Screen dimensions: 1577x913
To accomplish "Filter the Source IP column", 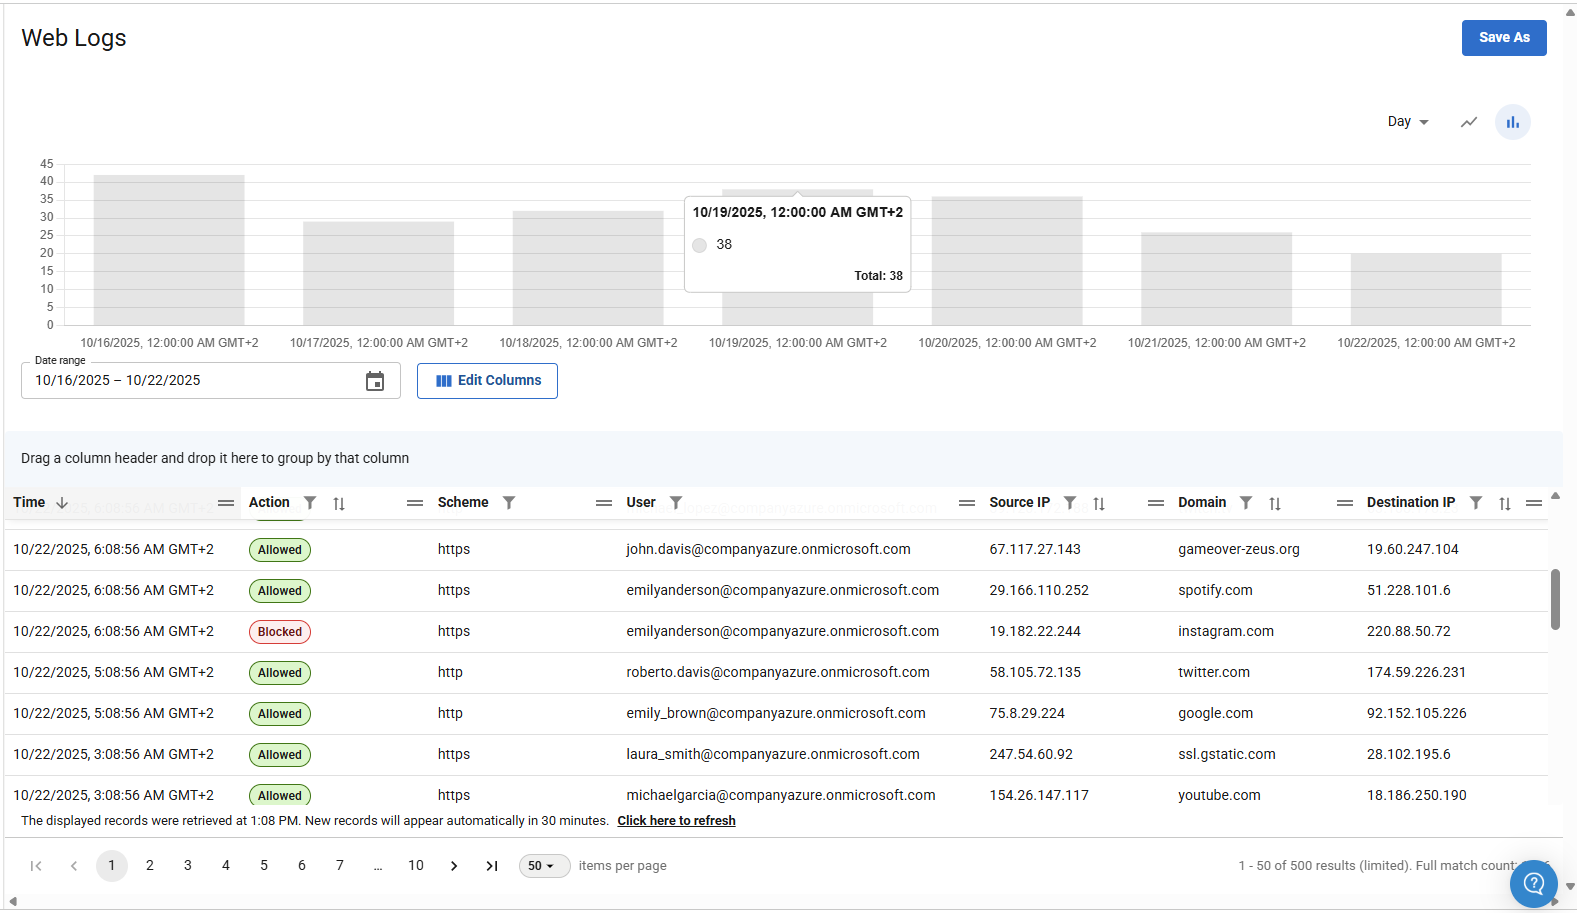I will (x=1070, y=503).
